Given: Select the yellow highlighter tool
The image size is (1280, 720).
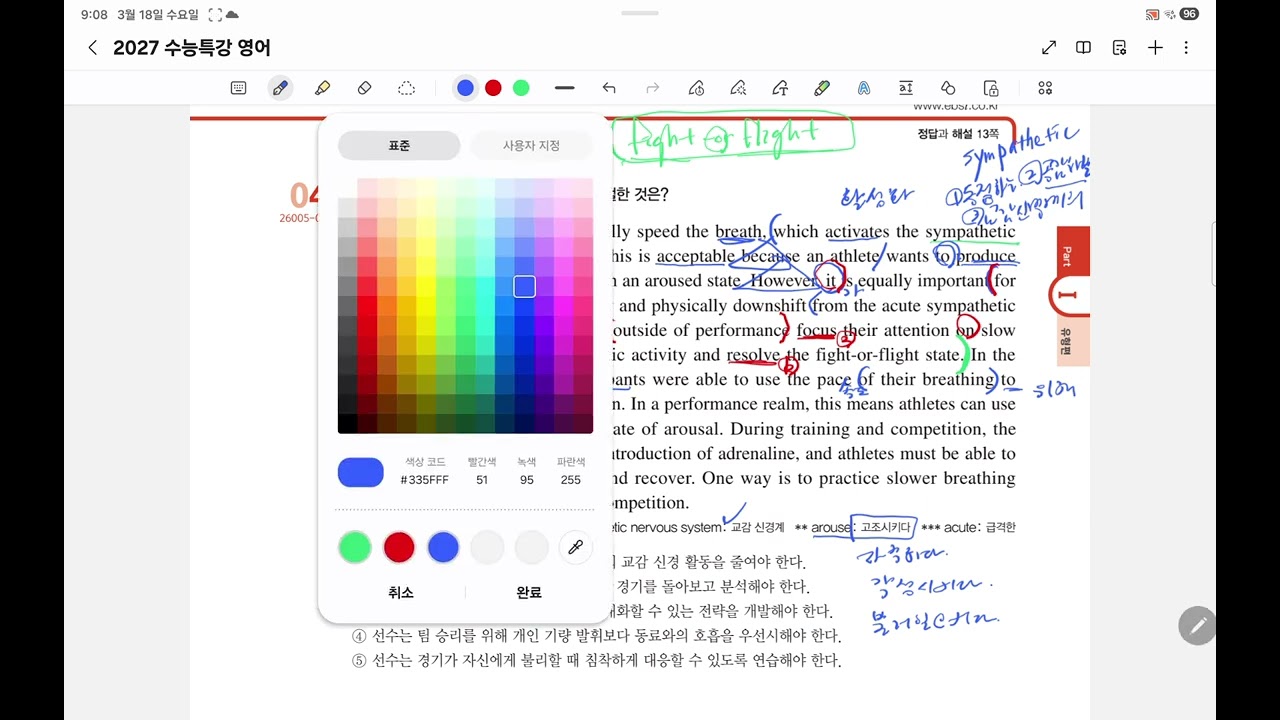Looking at the screenshot, I should tap(322, 88).
